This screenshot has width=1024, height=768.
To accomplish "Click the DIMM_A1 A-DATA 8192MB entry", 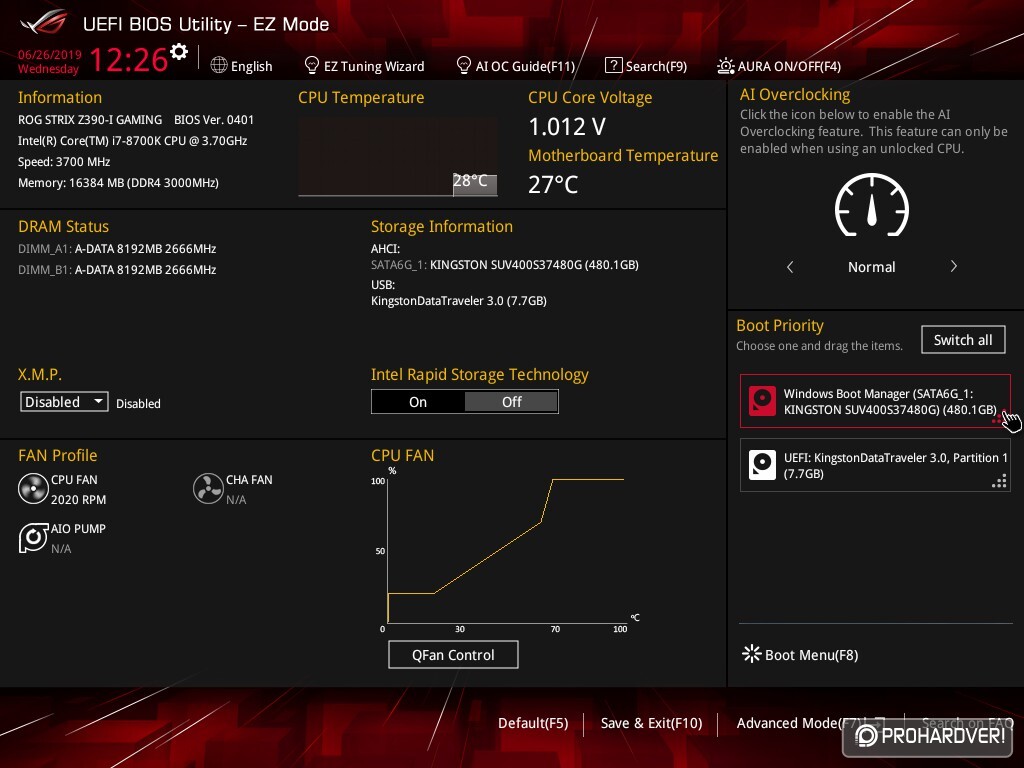I will point(117,248).
